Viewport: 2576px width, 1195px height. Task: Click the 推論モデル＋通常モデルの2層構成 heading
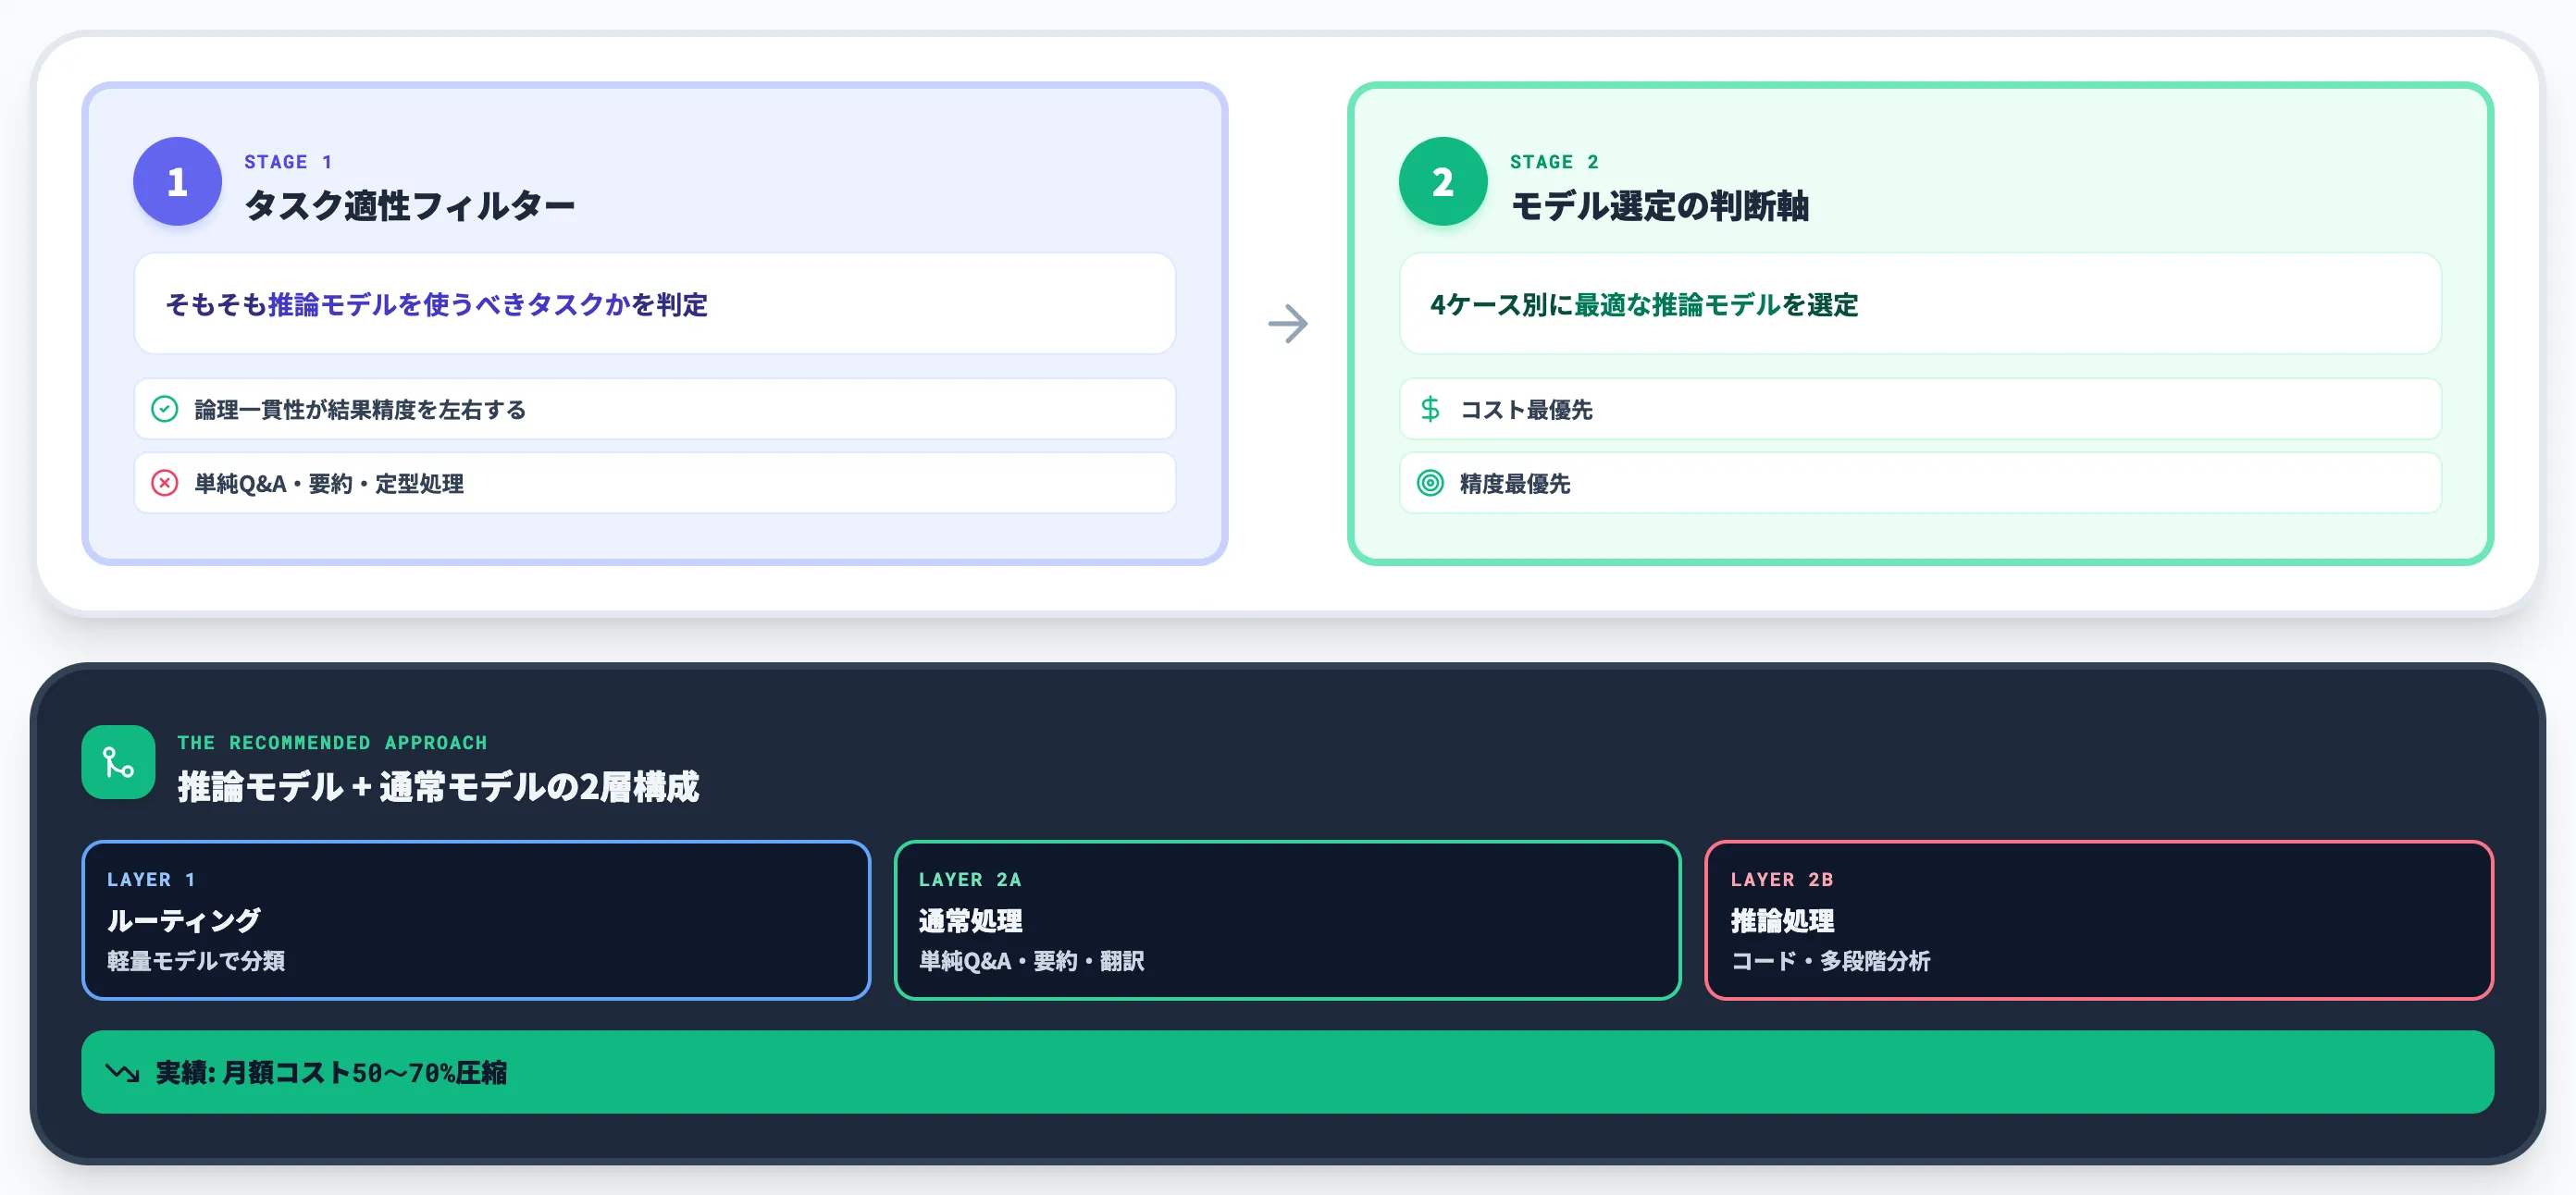click(x=438, y=787)
